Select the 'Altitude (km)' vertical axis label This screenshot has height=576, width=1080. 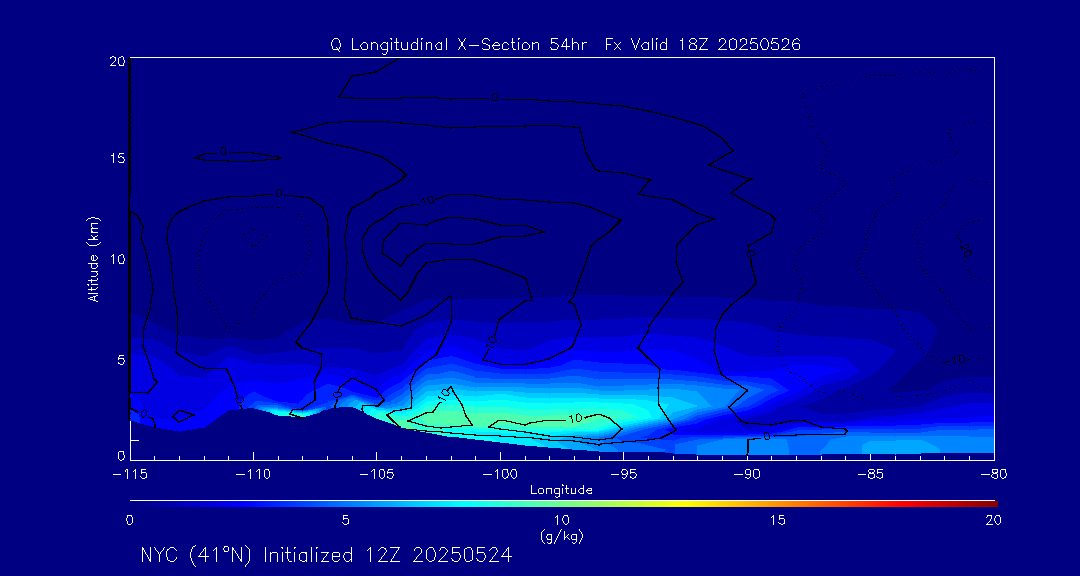pyautogui.click(x=92, y=258)
